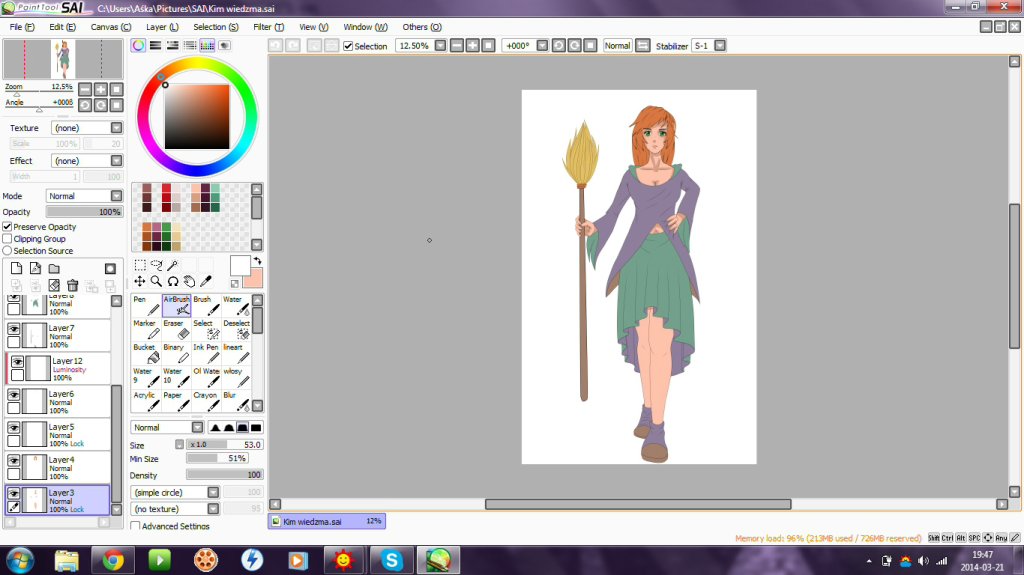Choose the magic wand tool
1024x575 pixels.
[x=172, y=265]
